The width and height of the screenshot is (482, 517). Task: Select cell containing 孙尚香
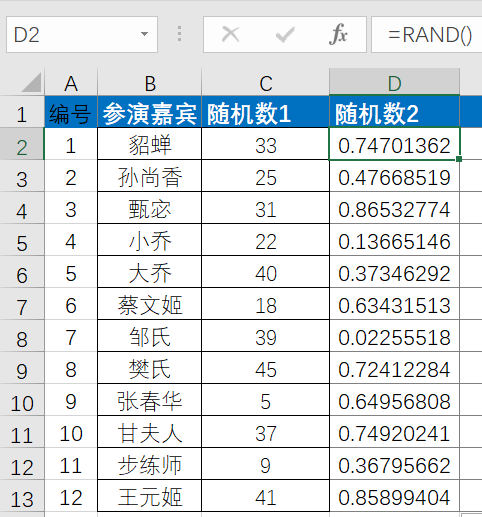click(x=150, y=176)
